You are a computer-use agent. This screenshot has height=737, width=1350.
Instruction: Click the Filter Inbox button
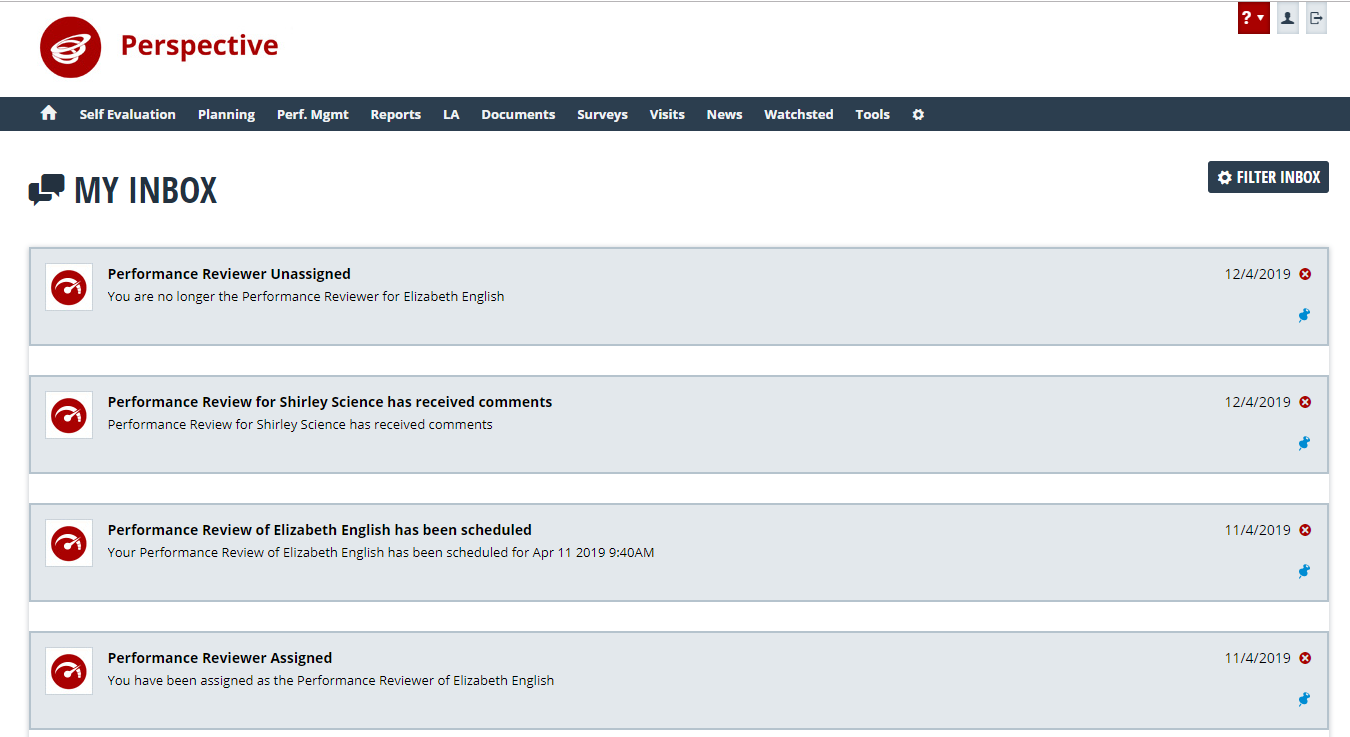tap(1268, 177)
